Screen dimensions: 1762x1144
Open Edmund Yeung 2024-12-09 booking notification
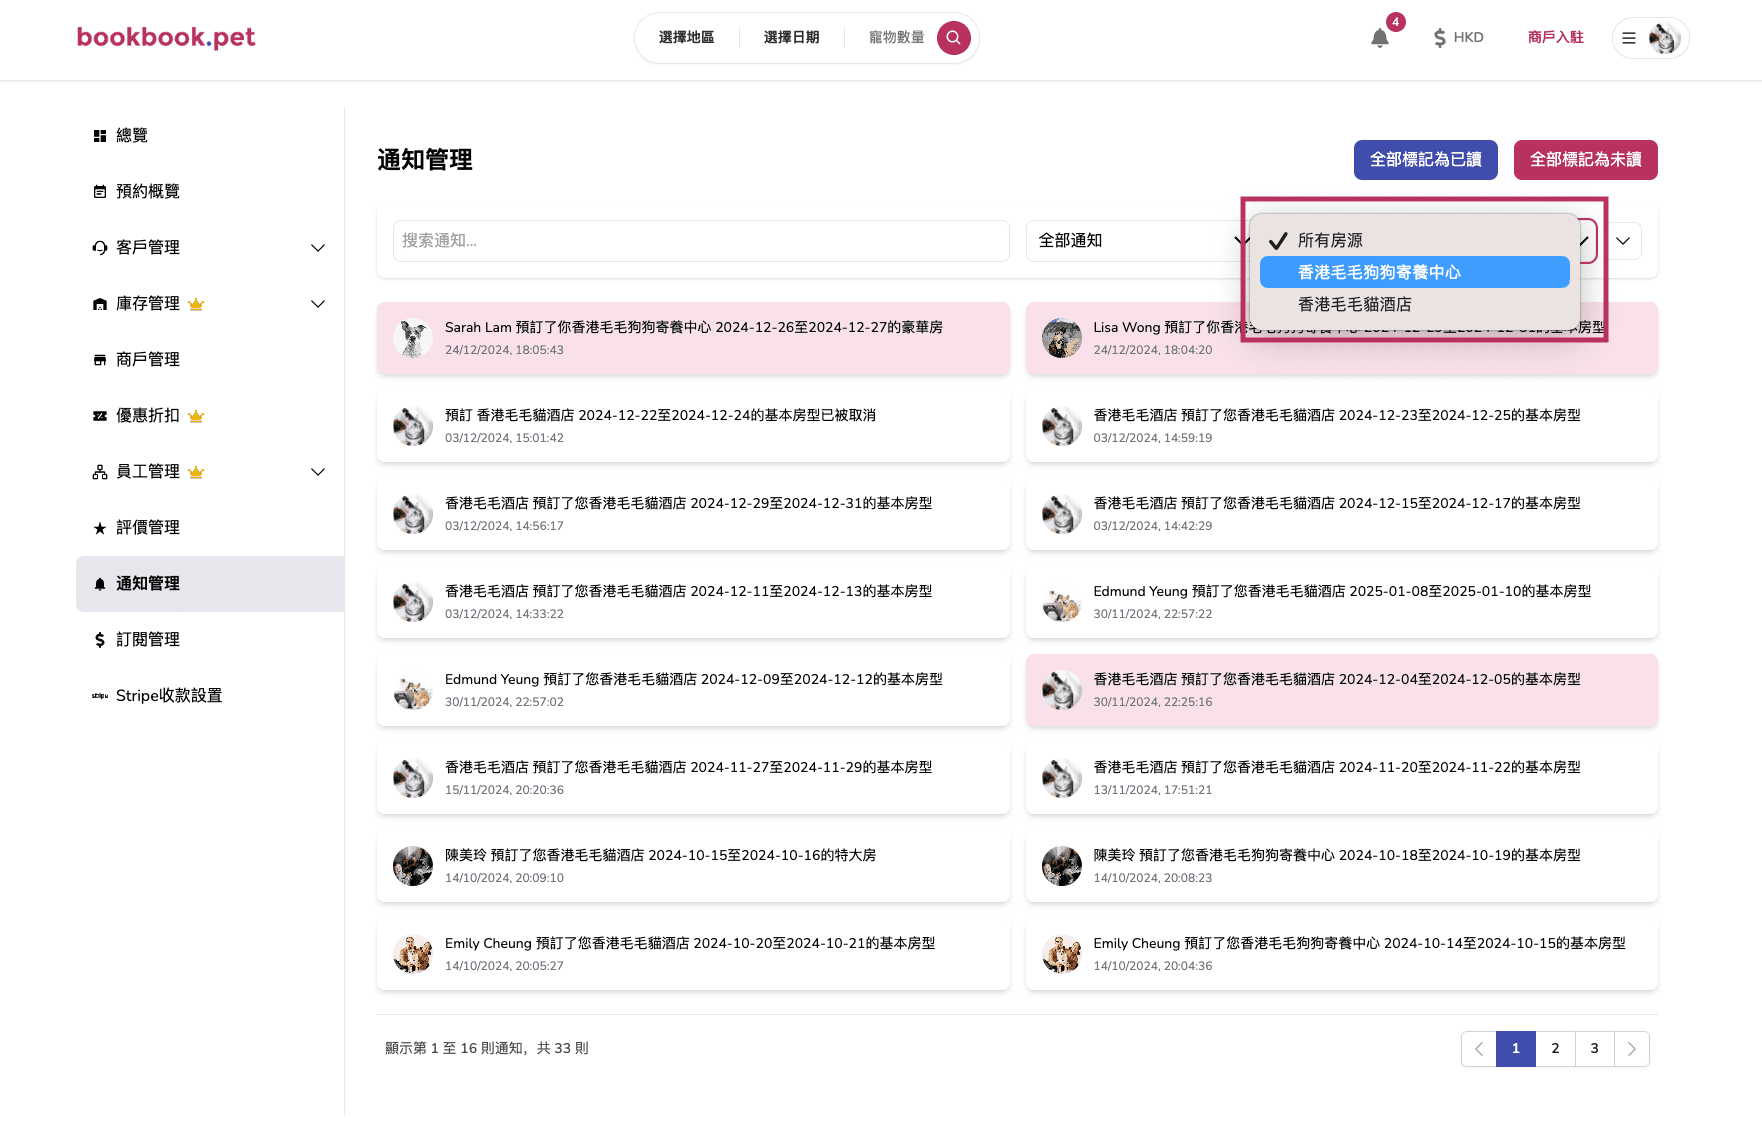click(693, 690)
